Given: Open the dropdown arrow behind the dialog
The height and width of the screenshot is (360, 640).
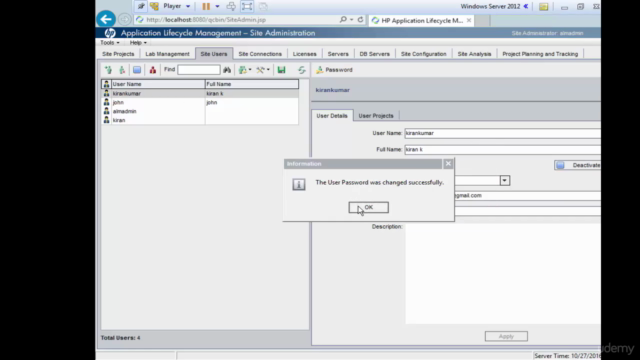Looking at the screenshot, I should [505, 180].
